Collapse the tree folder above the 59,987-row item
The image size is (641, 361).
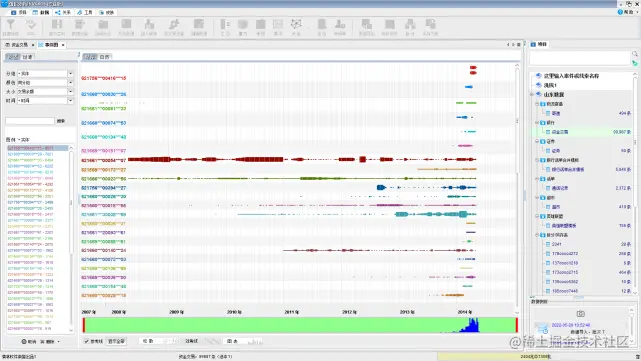537,123
